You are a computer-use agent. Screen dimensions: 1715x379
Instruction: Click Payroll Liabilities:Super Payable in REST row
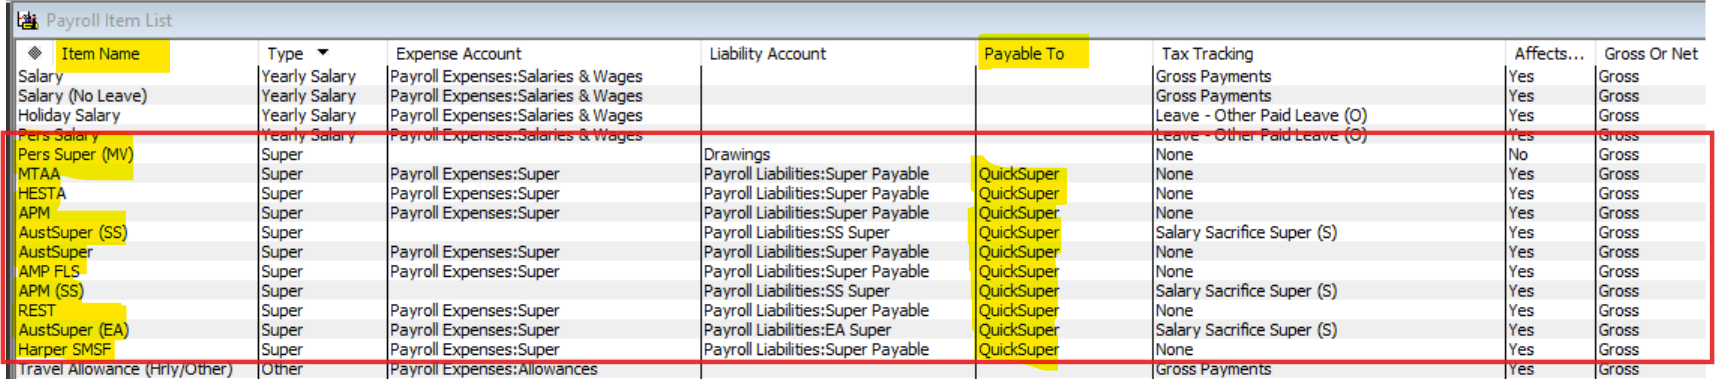[x=816, y=310]
